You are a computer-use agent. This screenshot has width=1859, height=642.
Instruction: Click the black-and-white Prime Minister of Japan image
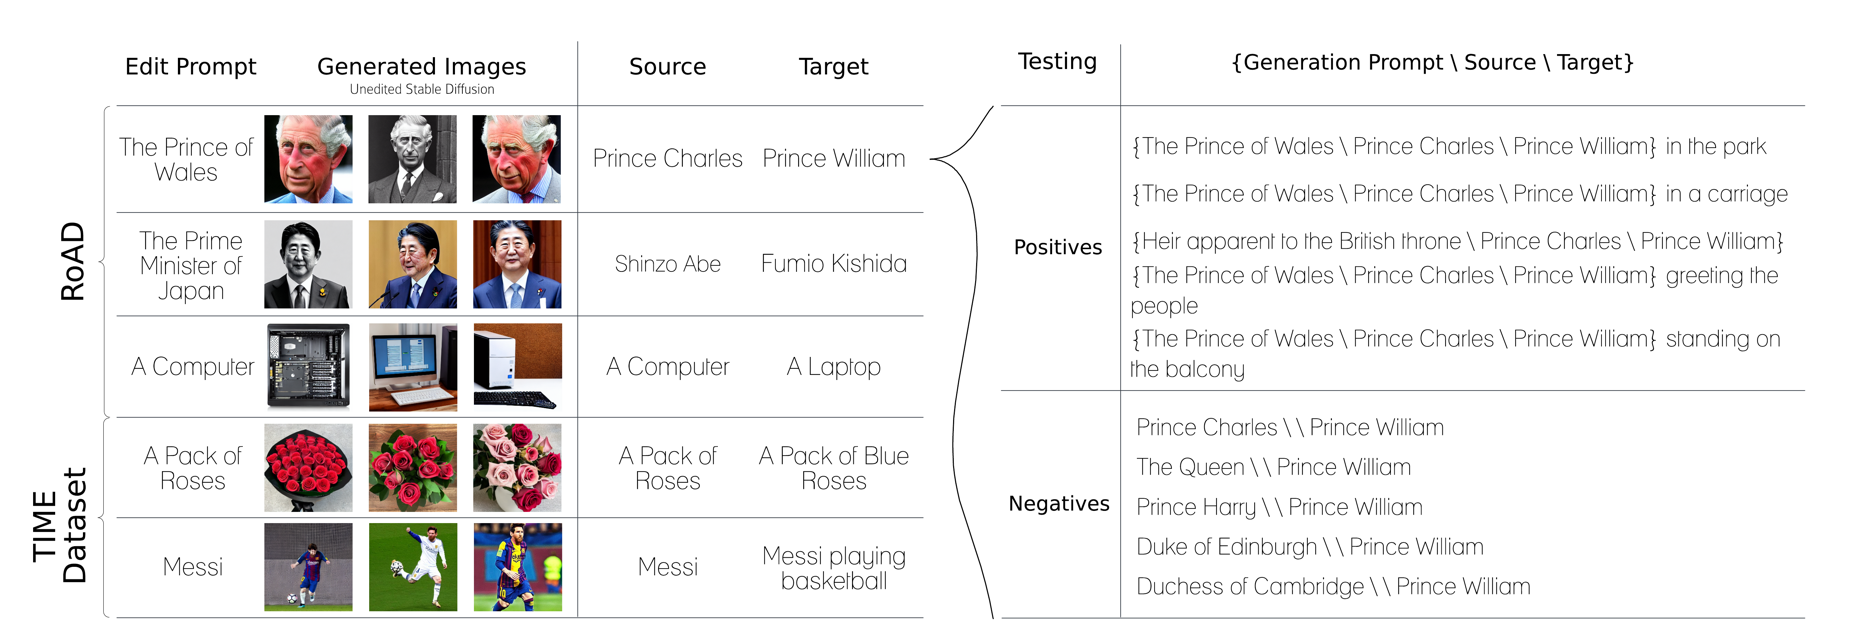[x=308, y=264]
